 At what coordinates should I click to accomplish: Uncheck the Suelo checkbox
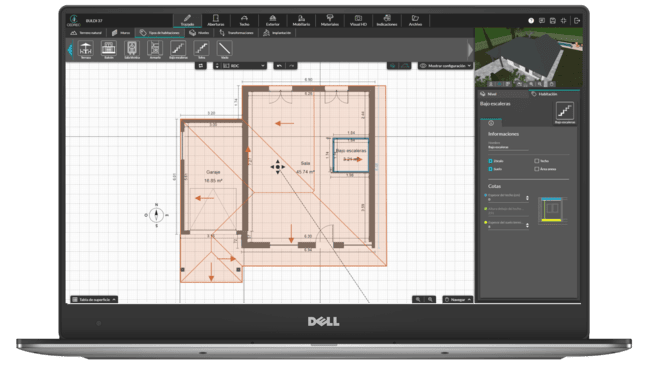[x=490, y=169]
